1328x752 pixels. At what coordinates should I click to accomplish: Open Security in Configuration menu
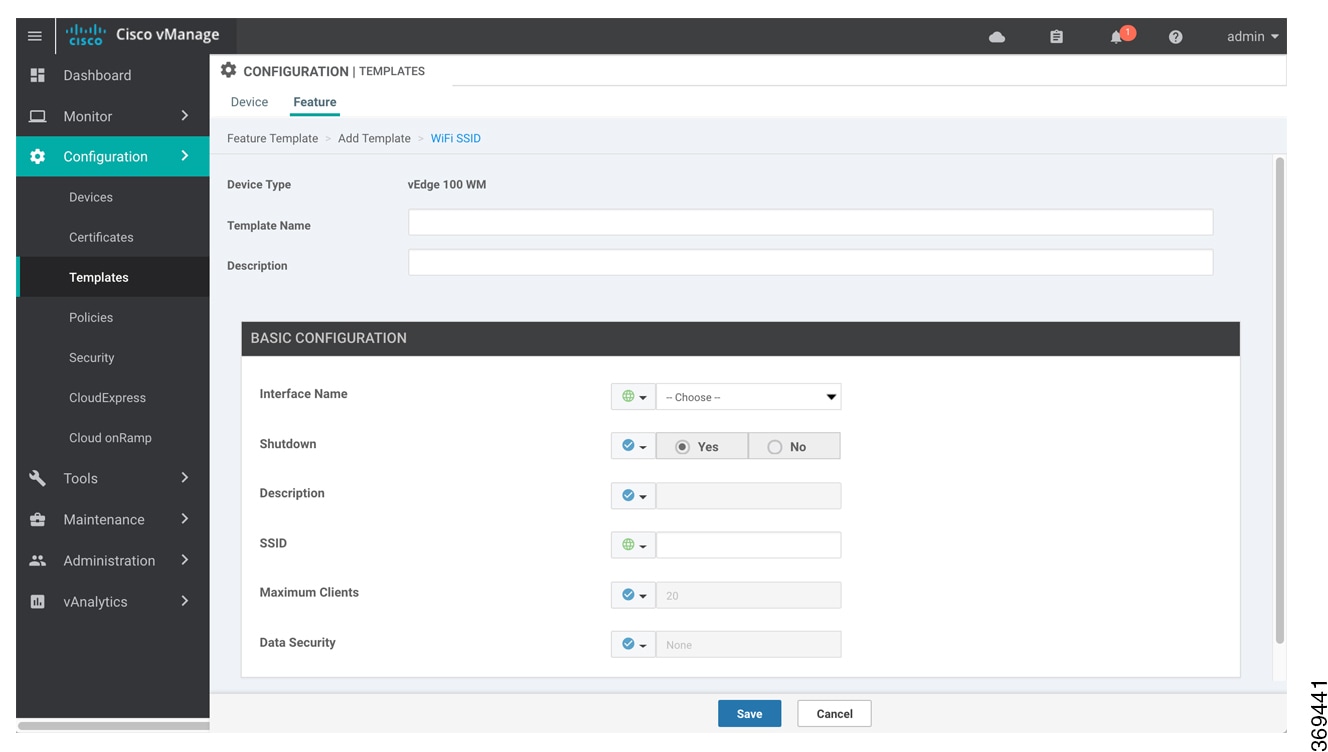[x=92, y=357]
